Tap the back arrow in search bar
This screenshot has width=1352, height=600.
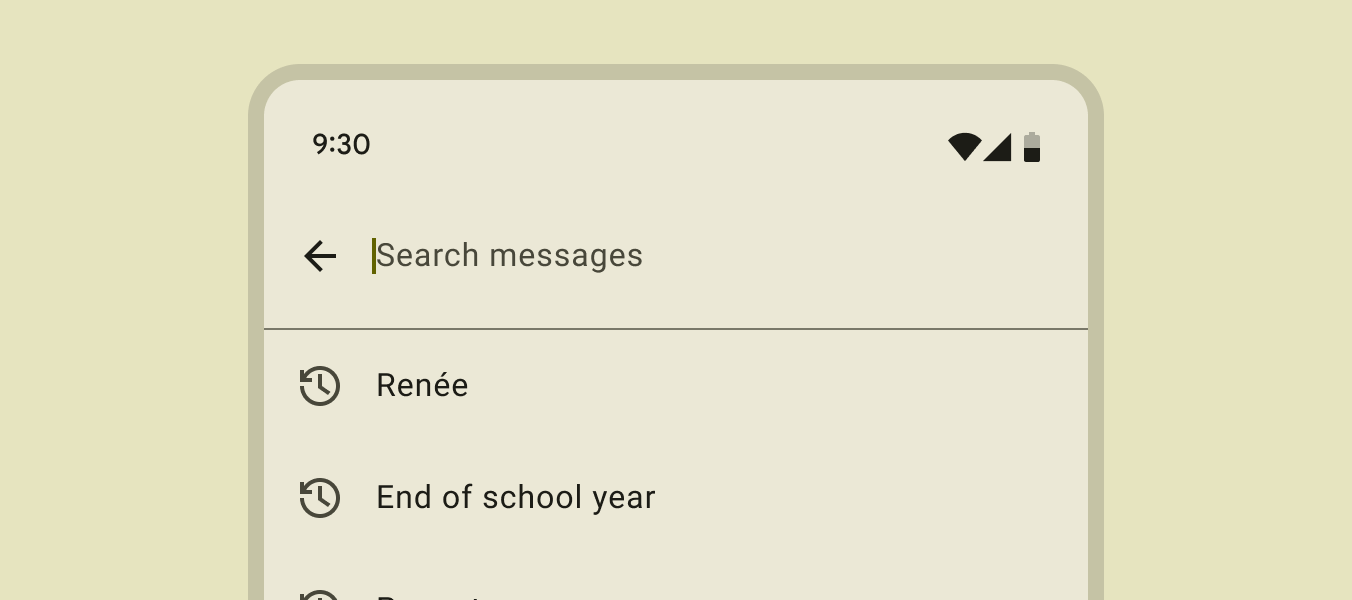pos(320,256)
